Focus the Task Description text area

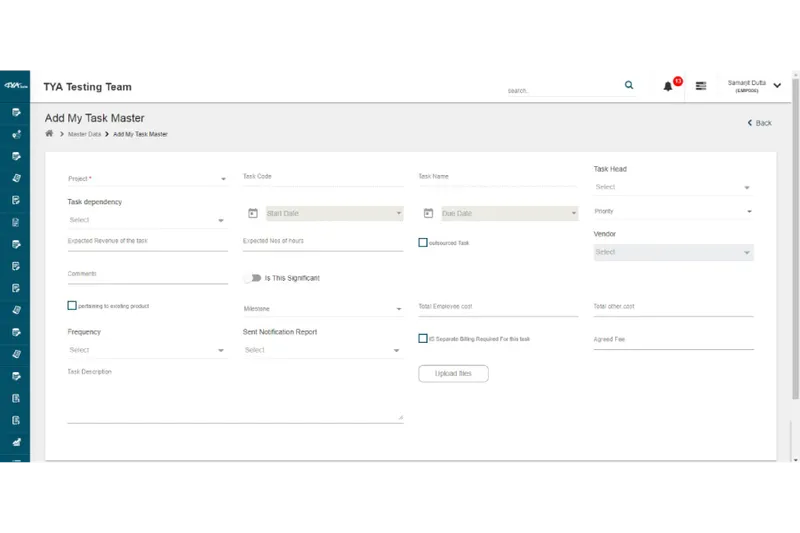(x=235, y=398)
